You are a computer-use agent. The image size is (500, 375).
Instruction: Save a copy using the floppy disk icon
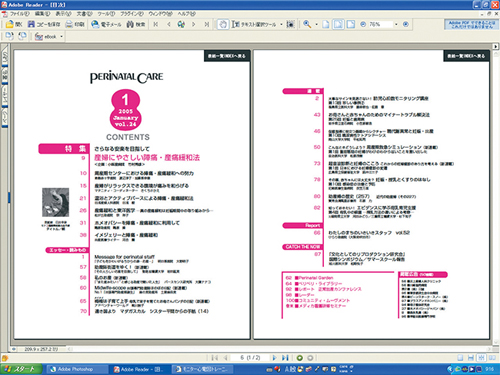click(x=31, y=24)
